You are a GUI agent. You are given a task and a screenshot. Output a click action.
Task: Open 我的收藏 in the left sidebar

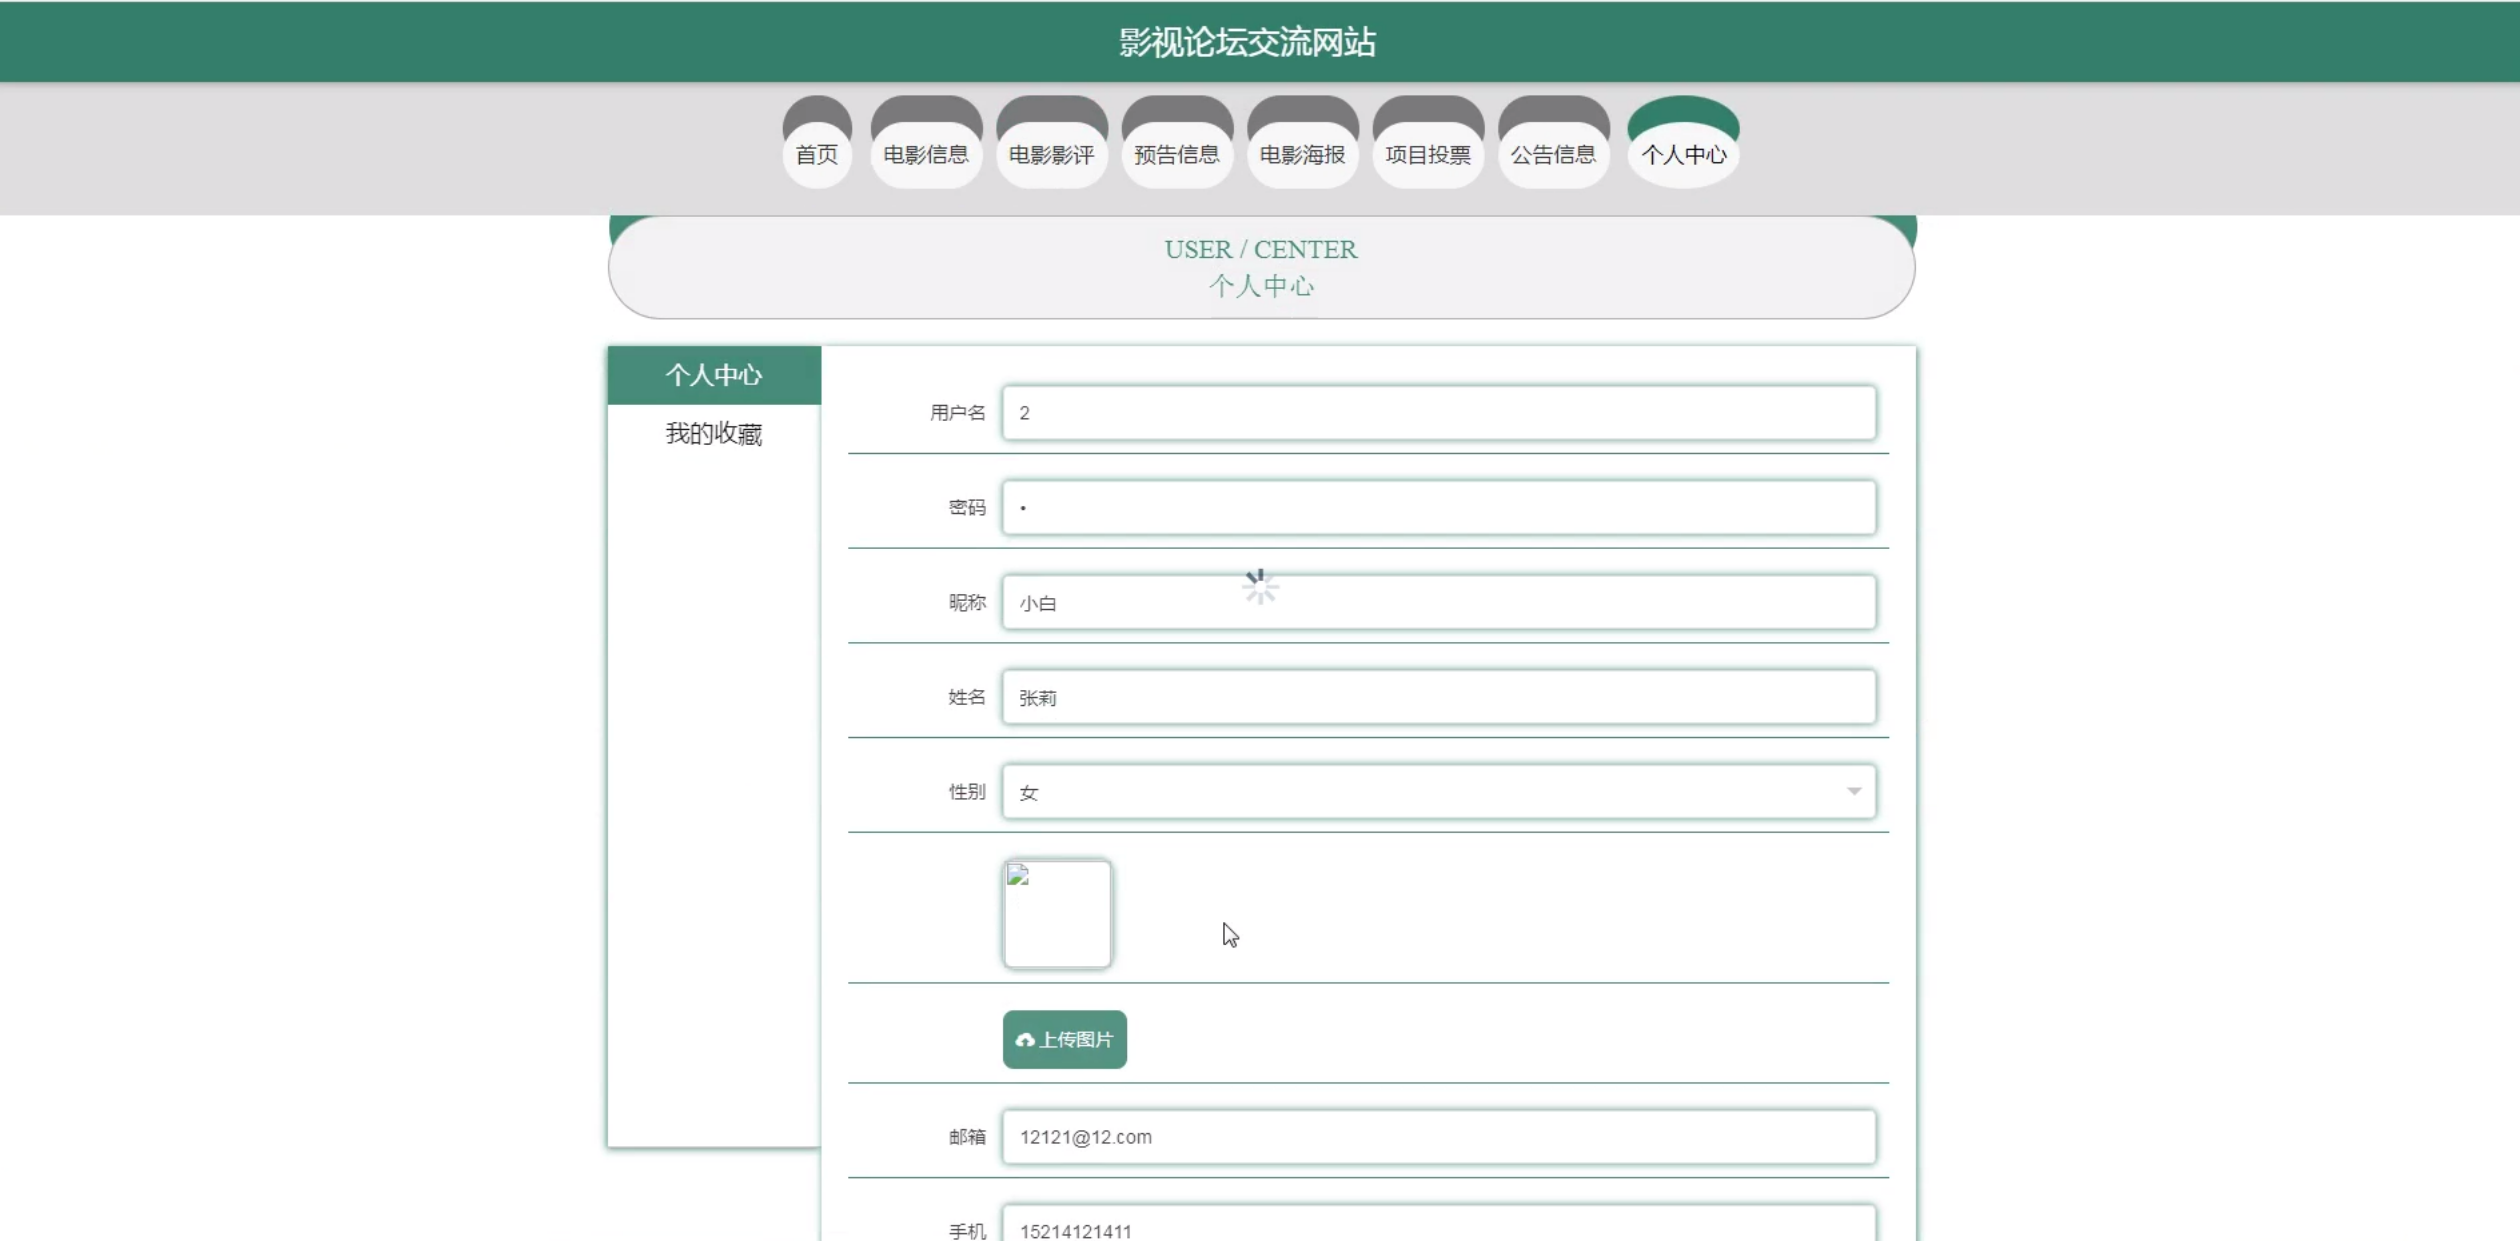coord(714,433)
